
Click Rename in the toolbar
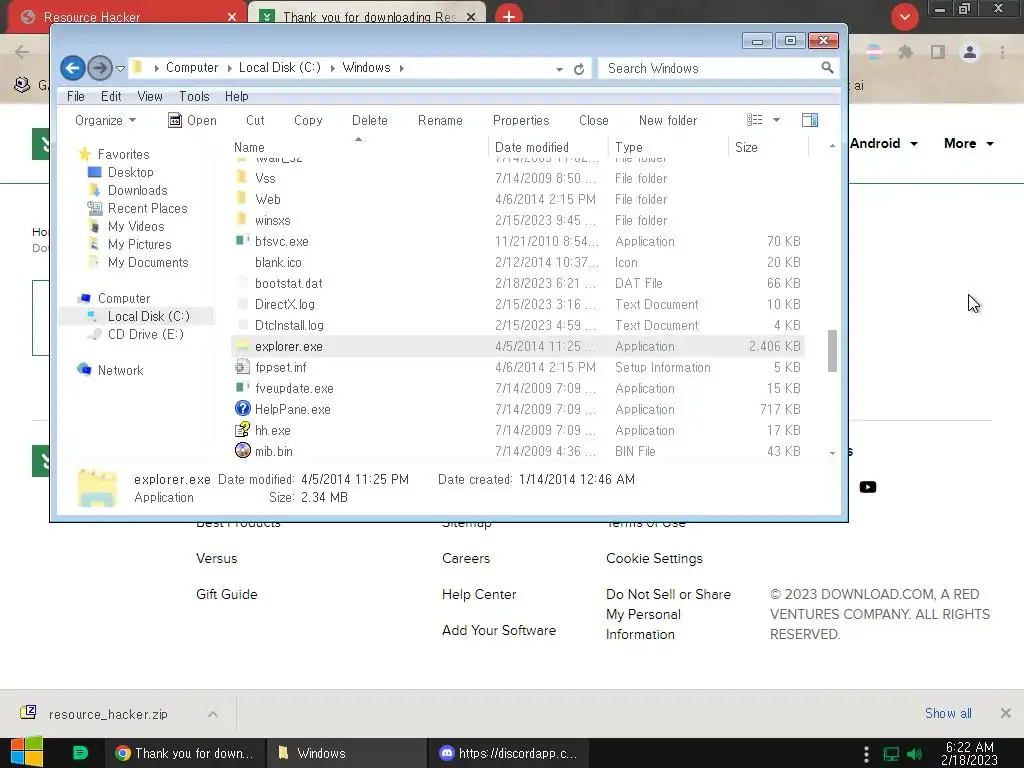click(440, 120)
